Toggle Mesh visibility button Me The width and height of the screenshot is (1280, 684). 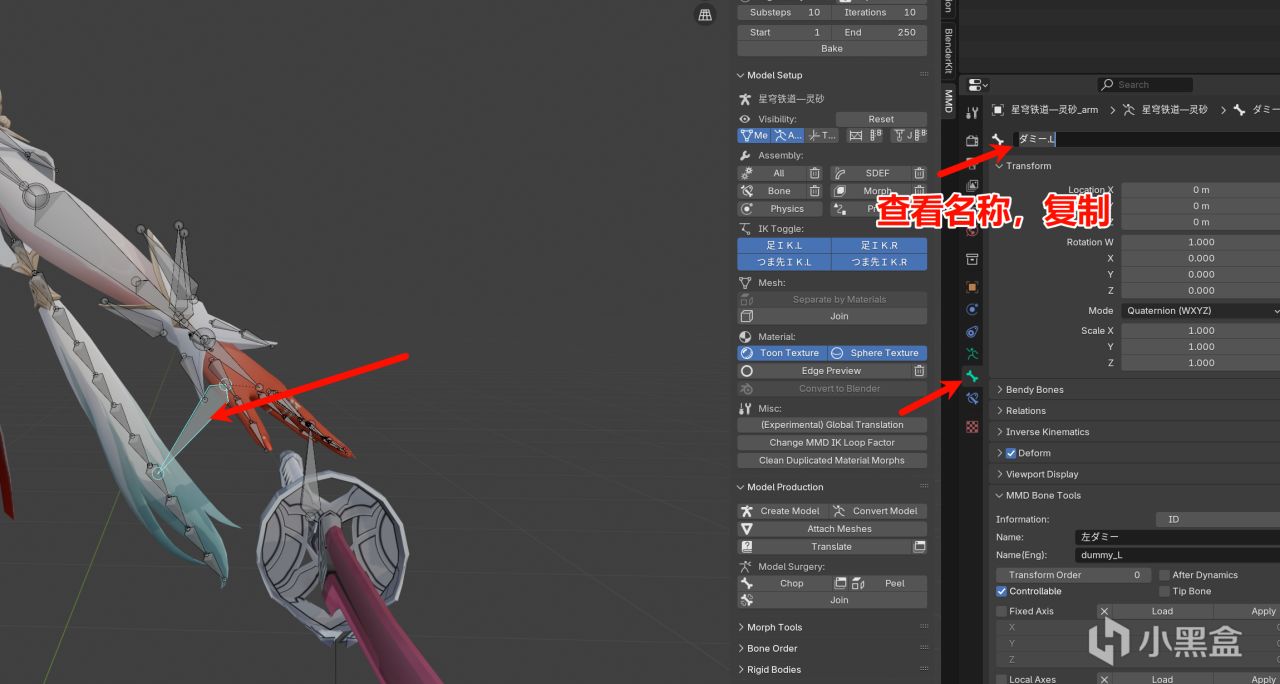pos(754,135)
